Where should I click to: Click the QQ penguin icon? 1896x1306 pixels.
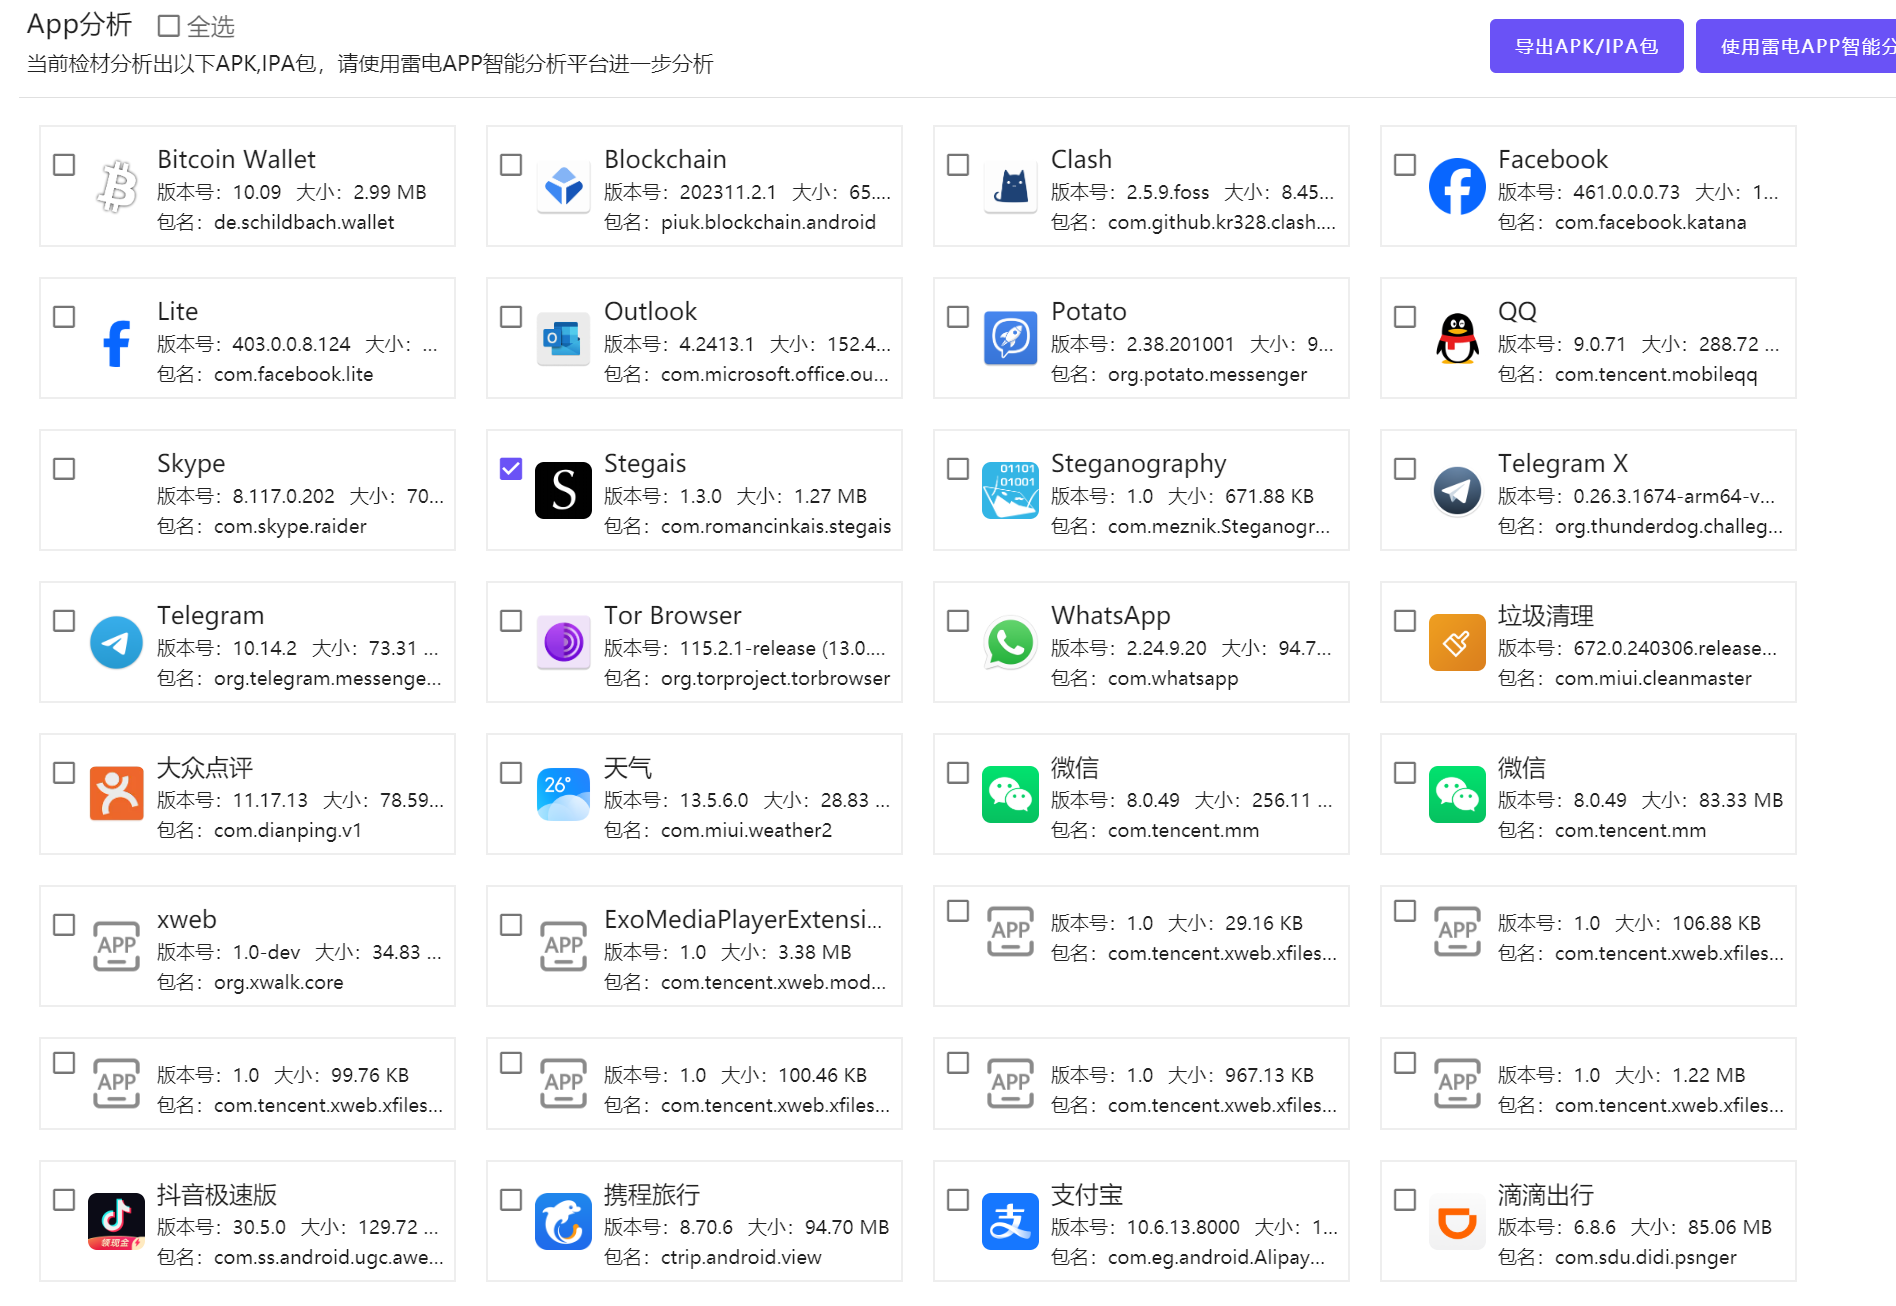1457,339
